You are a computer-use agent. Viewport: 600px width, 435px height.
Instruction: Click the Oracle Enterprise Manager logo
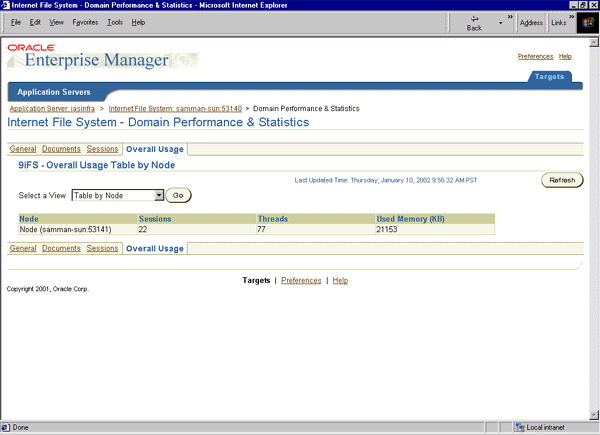103,56
